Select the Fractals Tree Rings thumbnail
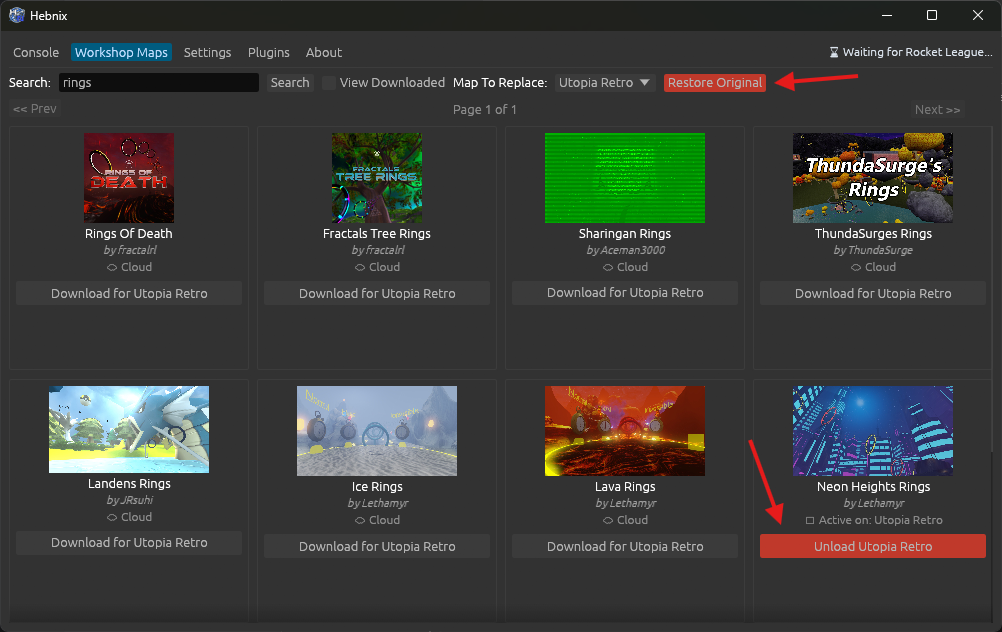The image size is (1002, 632). point(377,178)
